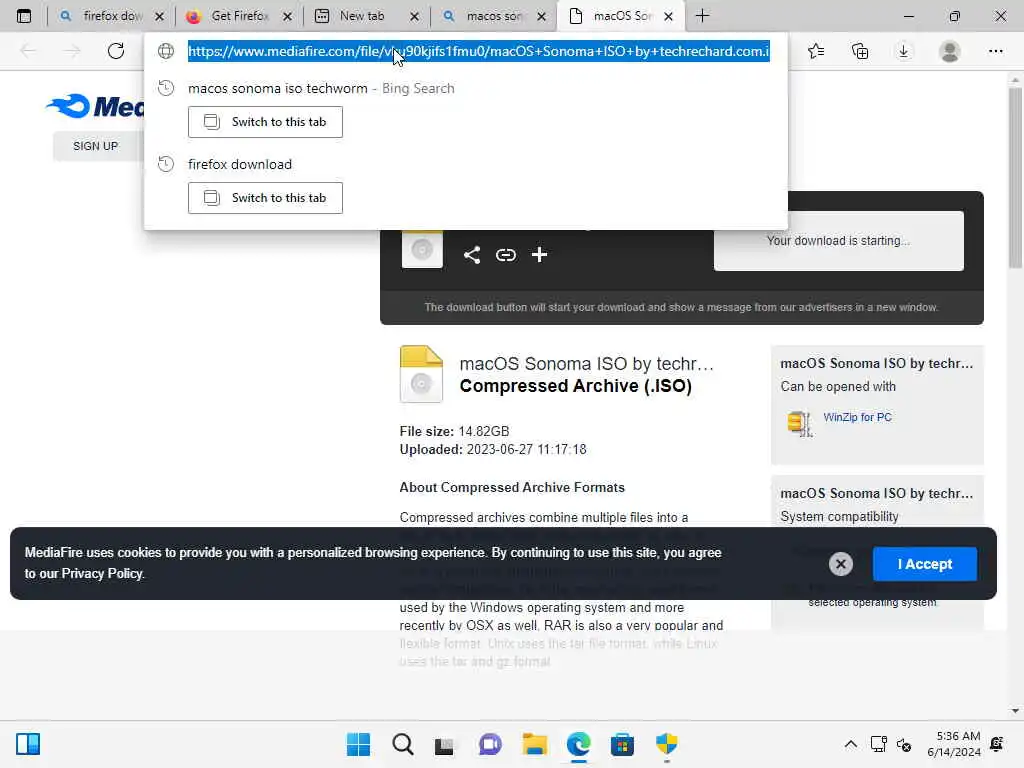Click the 'Compressed Archive (.ISO)' heading
The width and height of the screenshot is (1024, 768).
pyautogui.click(x=575, y=386)
